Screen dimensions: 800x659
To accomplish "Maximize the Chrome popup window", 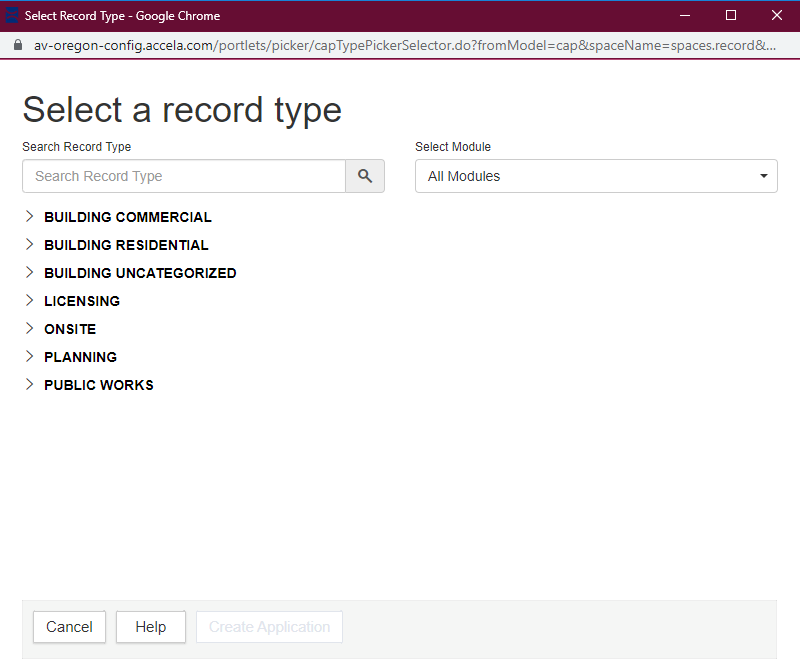I will point(731,16).
